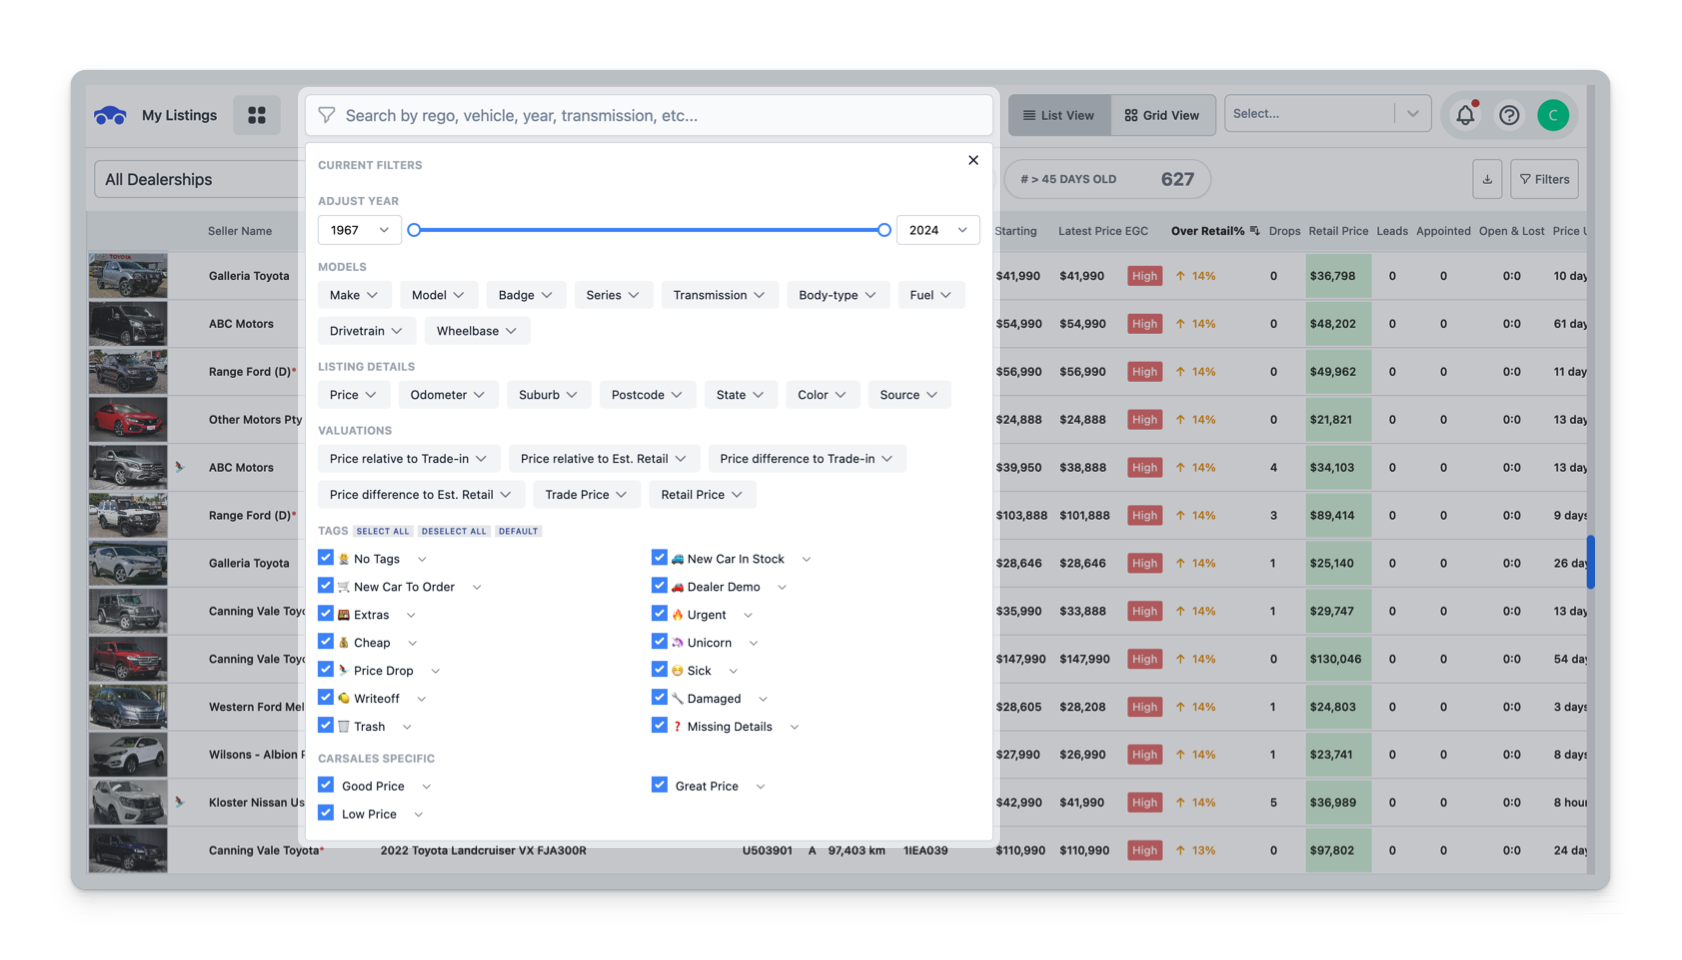Click the download icon button

point(1487,179)
